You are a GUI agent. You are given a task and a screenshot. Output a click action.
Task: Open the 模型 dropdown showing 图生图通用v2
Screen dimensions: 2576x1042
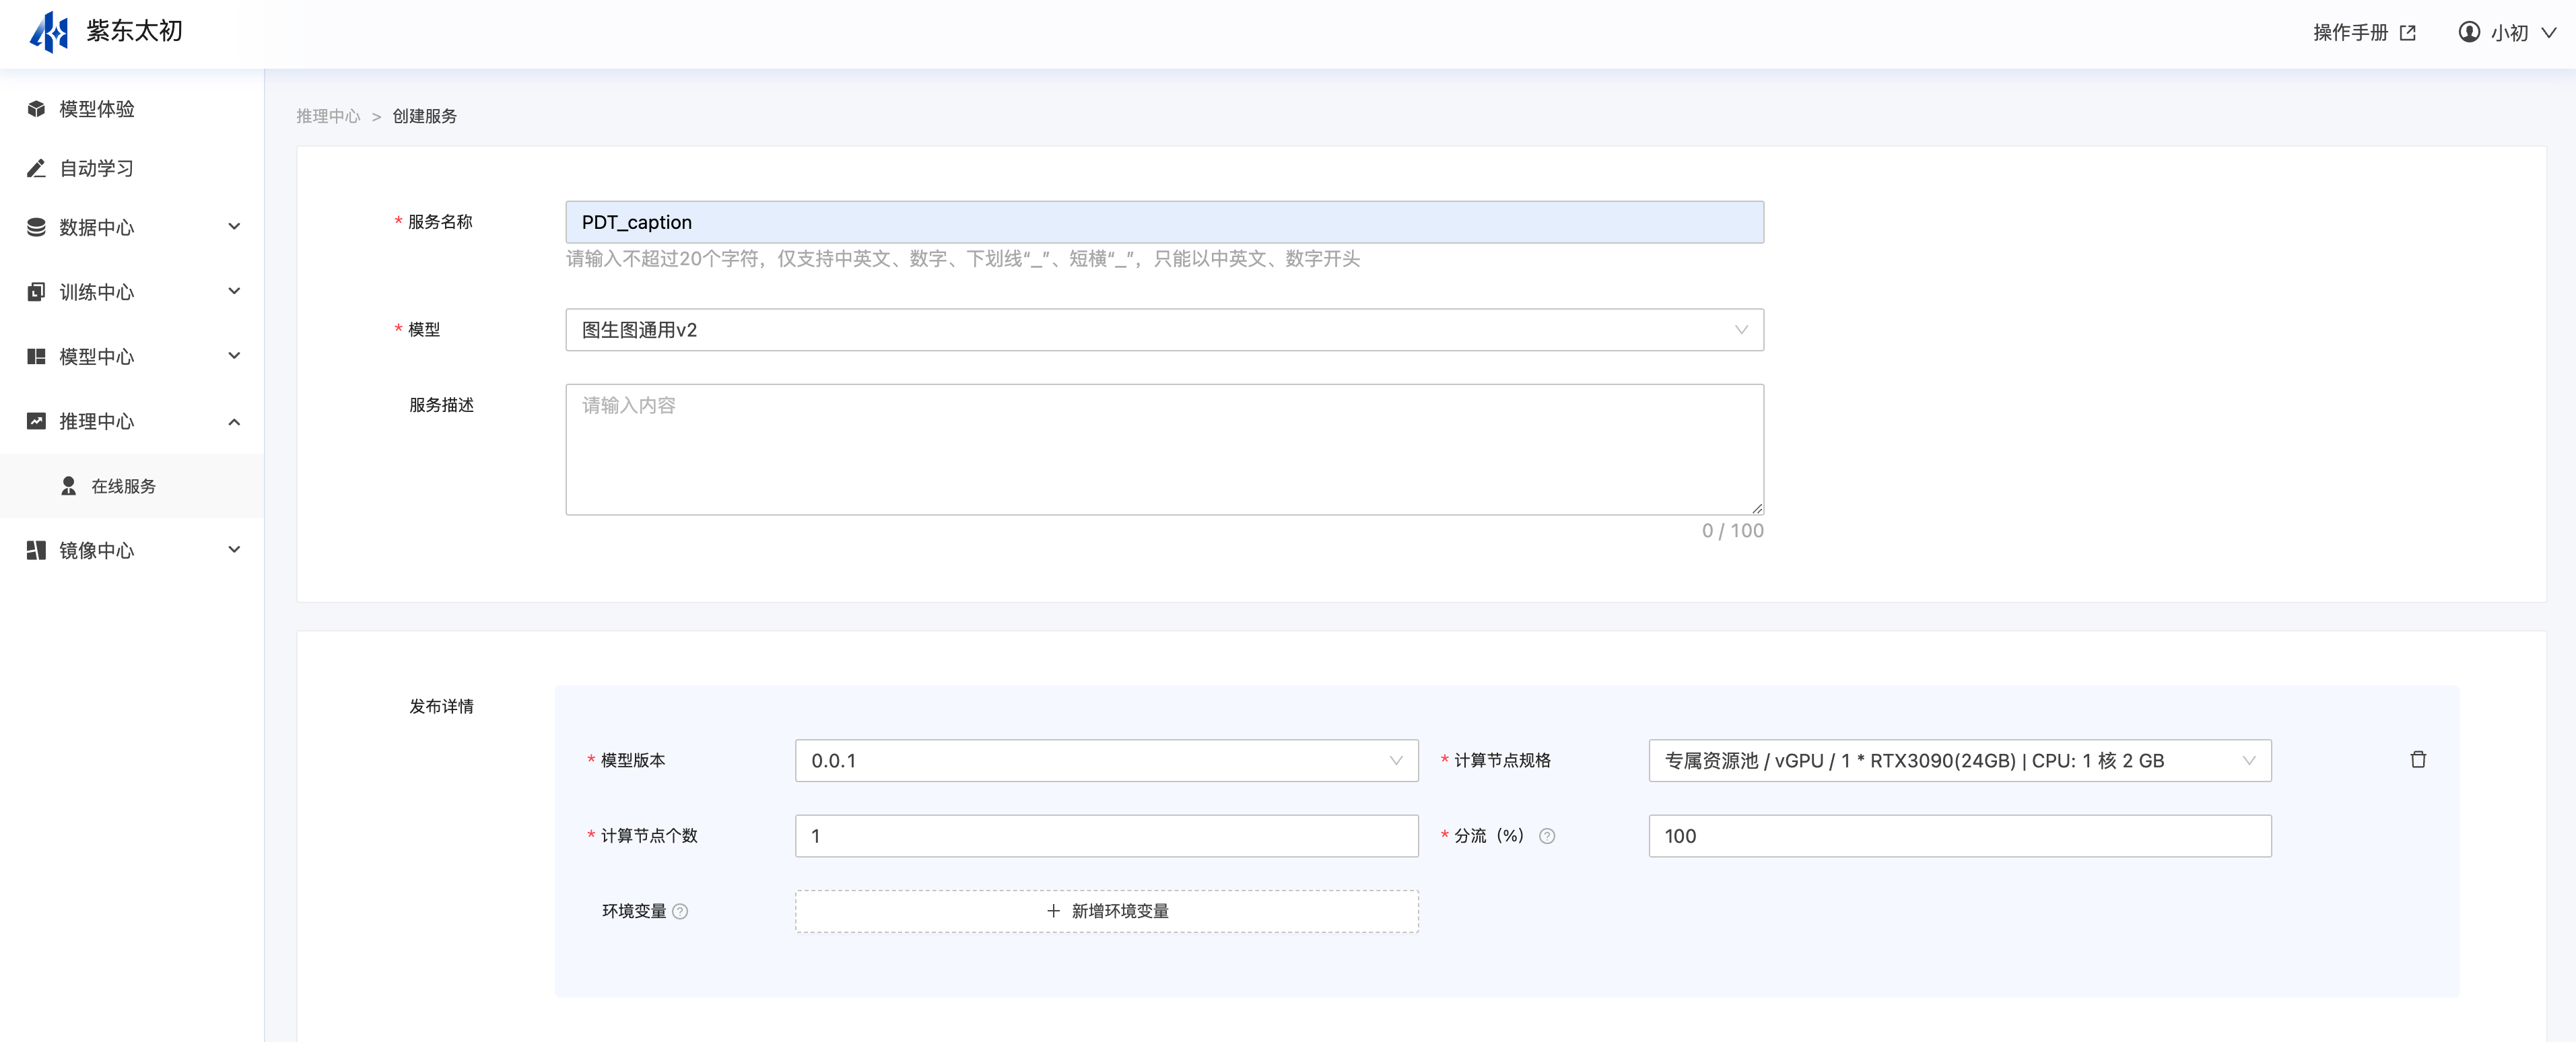(1164, 330)
